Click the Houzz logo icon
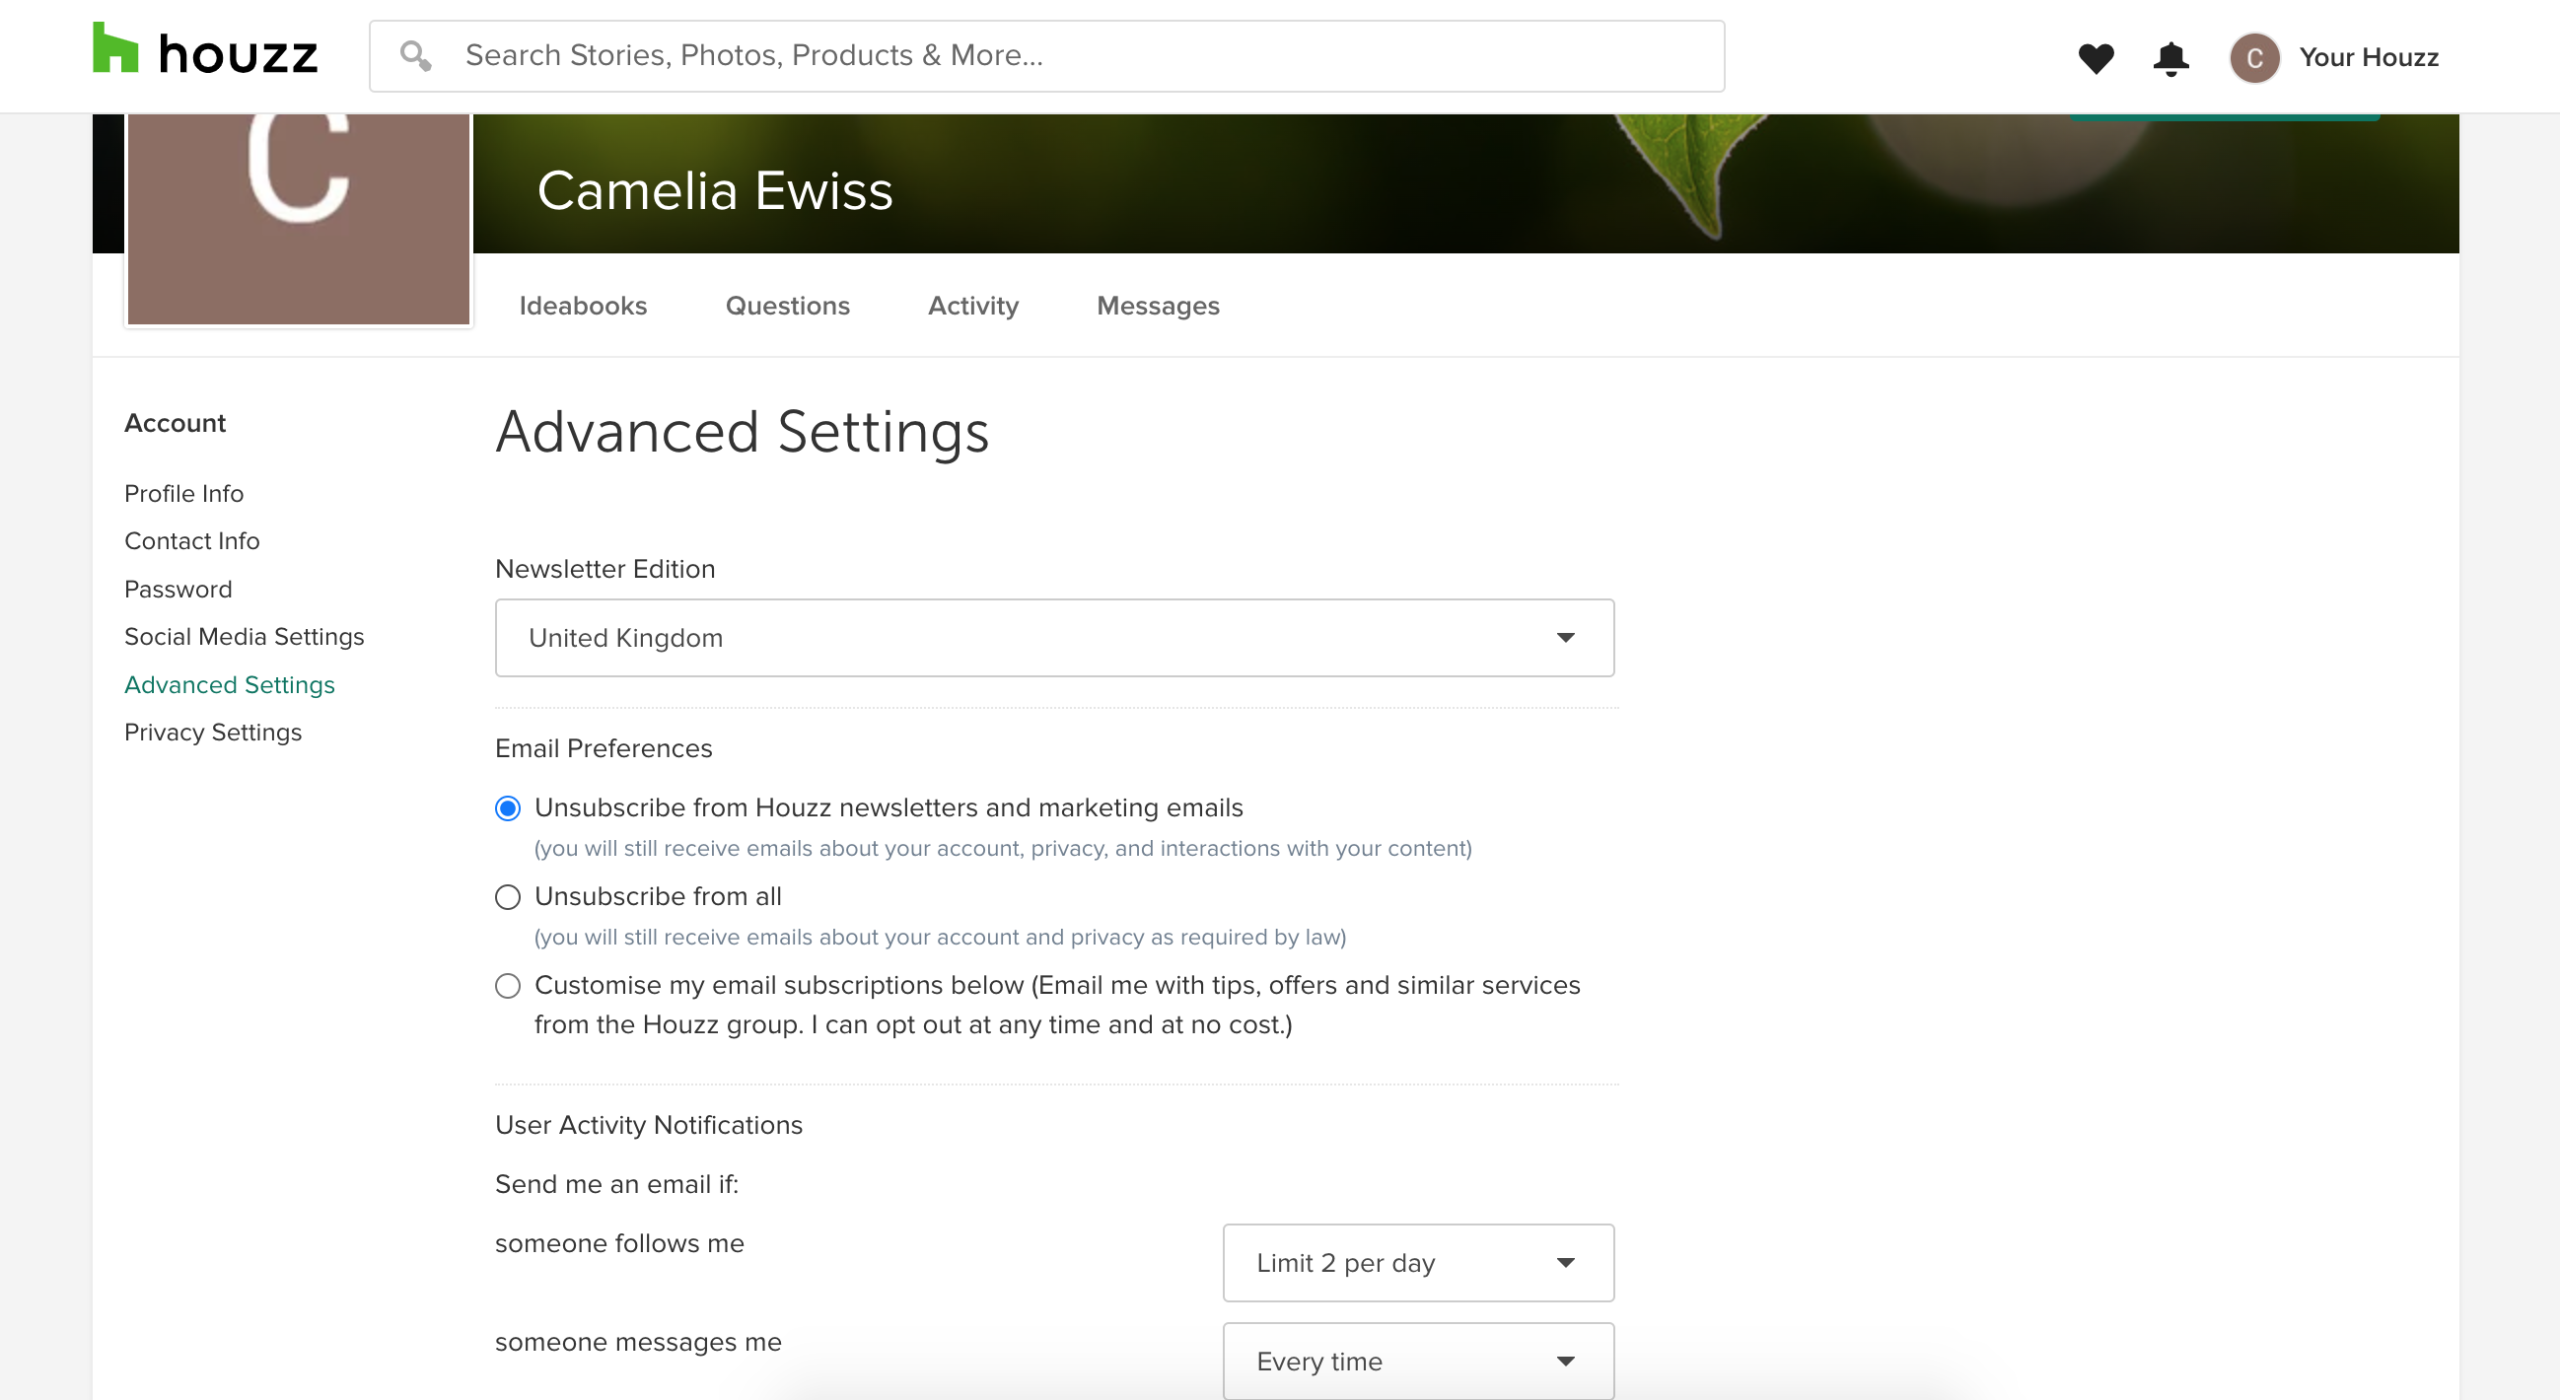Viewport: 2560px width, 1400px height. pos(116,50)
